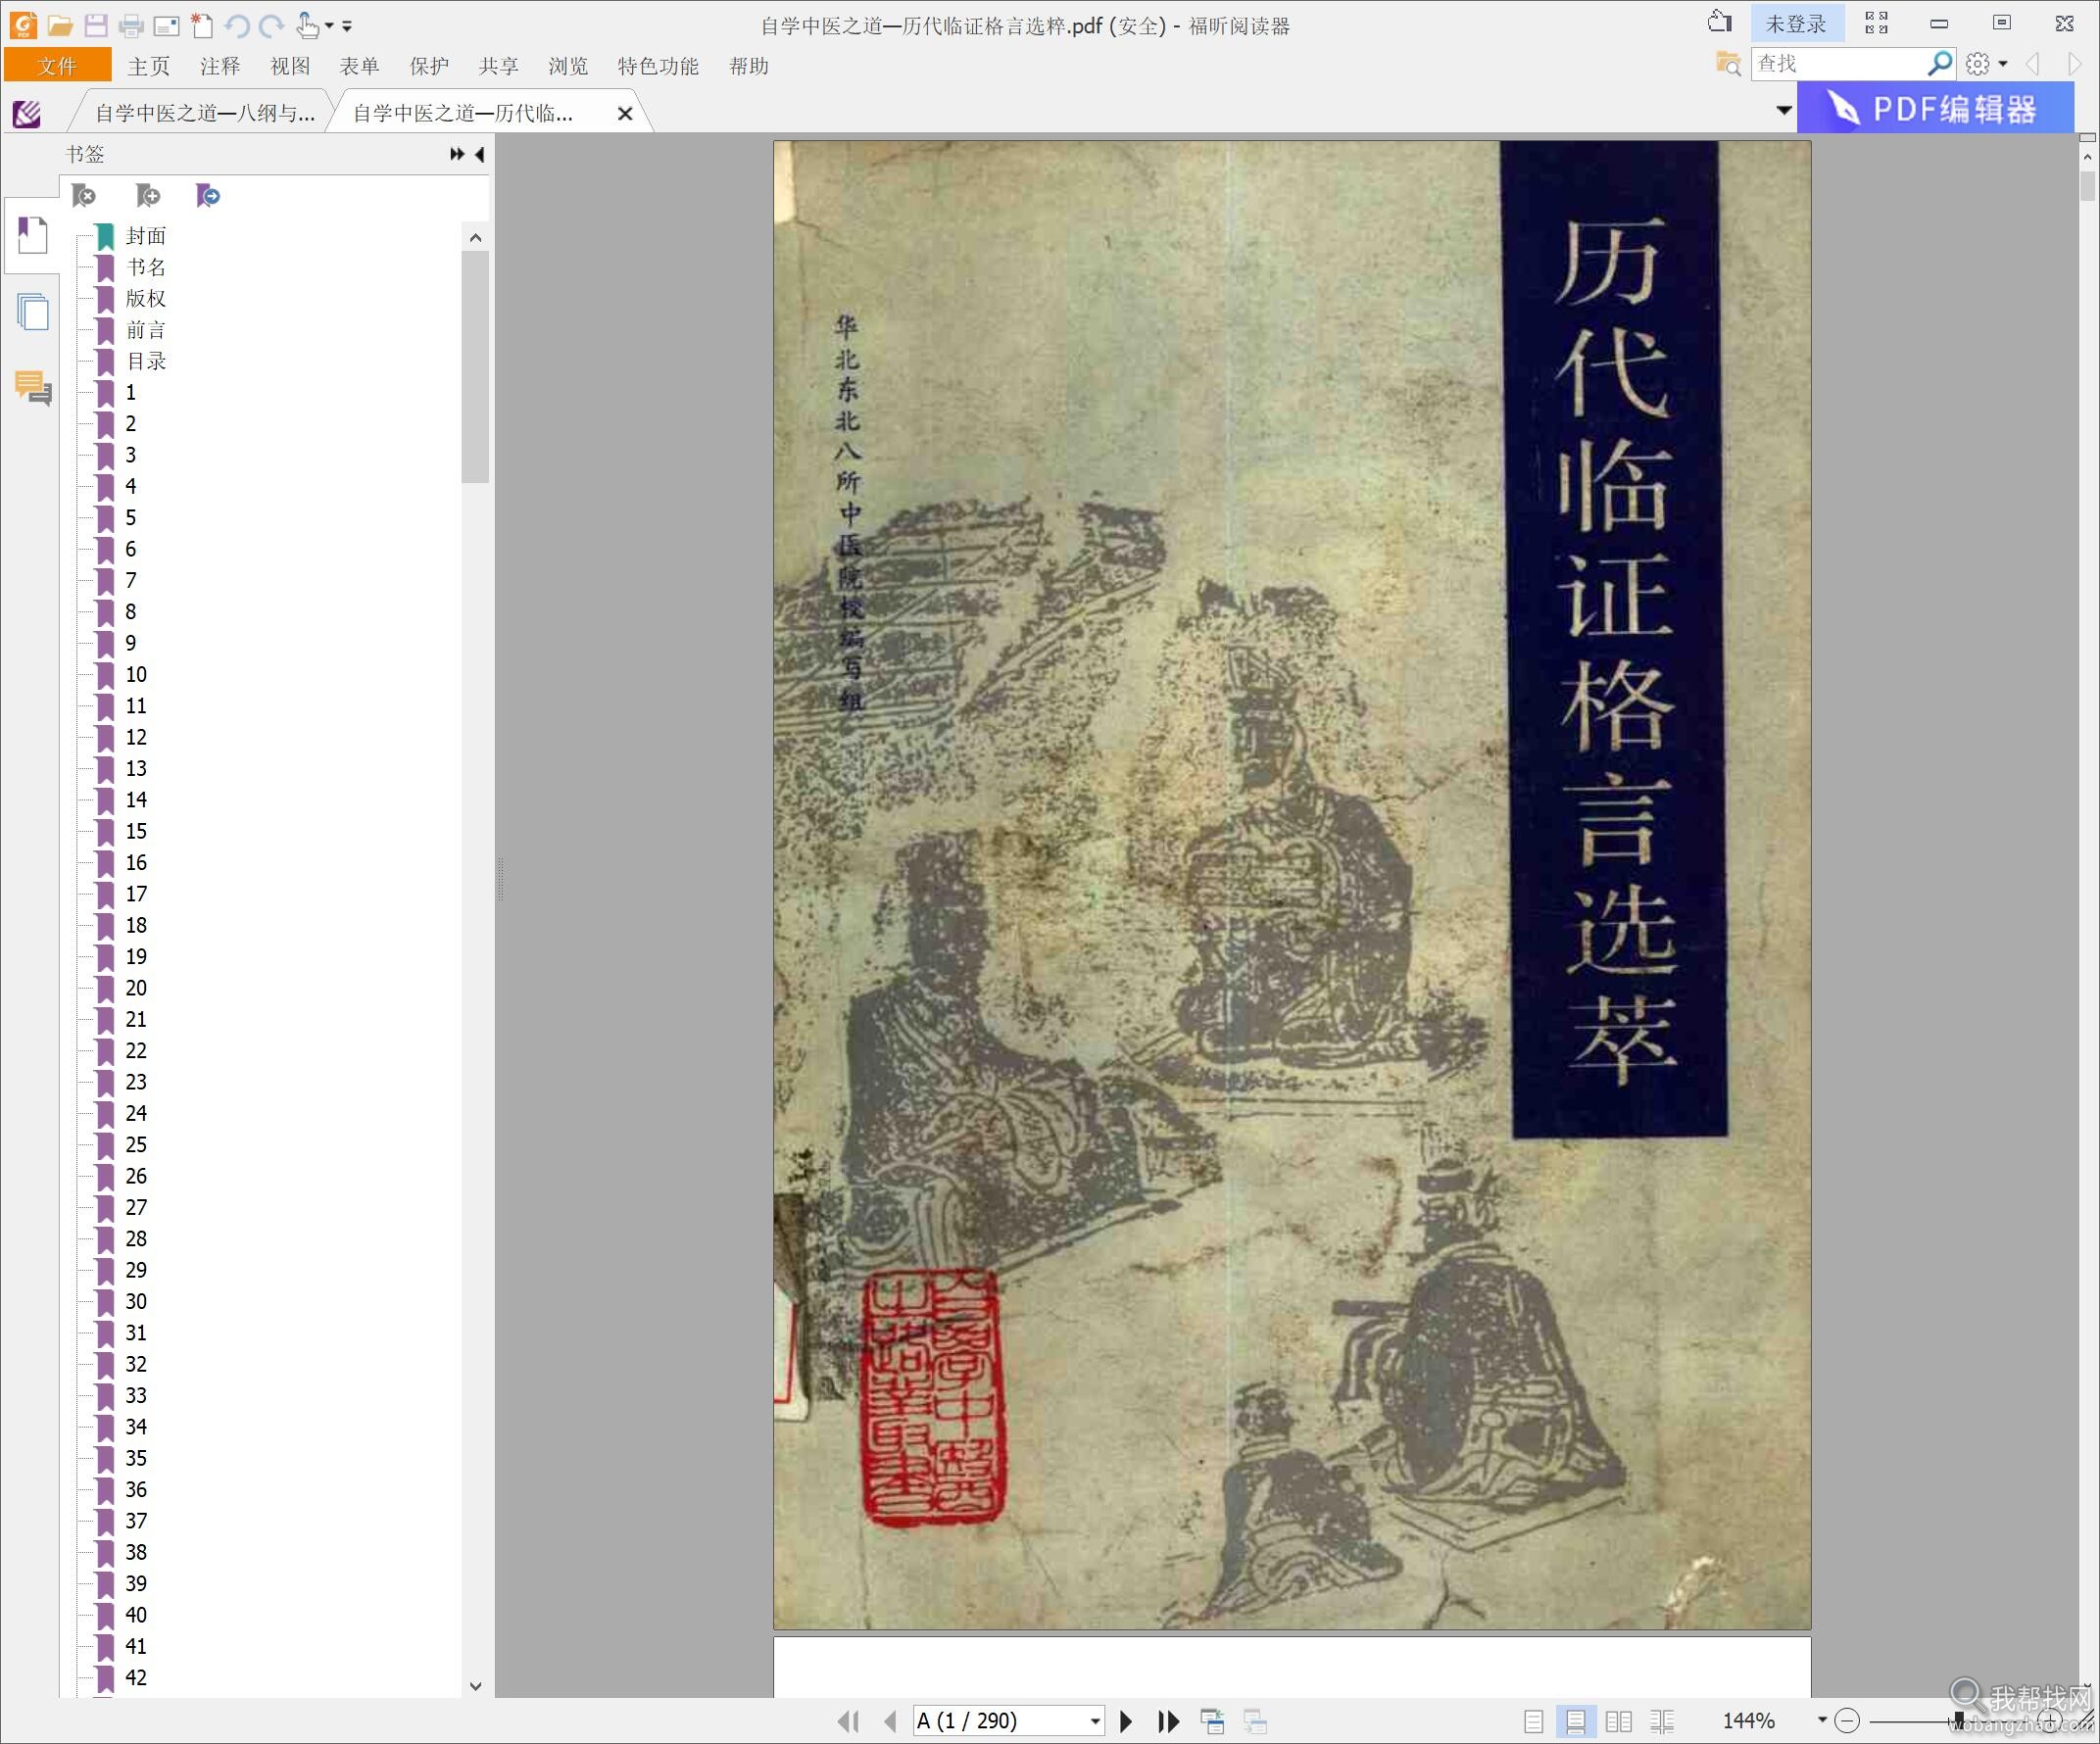Collapse the bookmarks panel with the left arrow

(x=480, y=154)
